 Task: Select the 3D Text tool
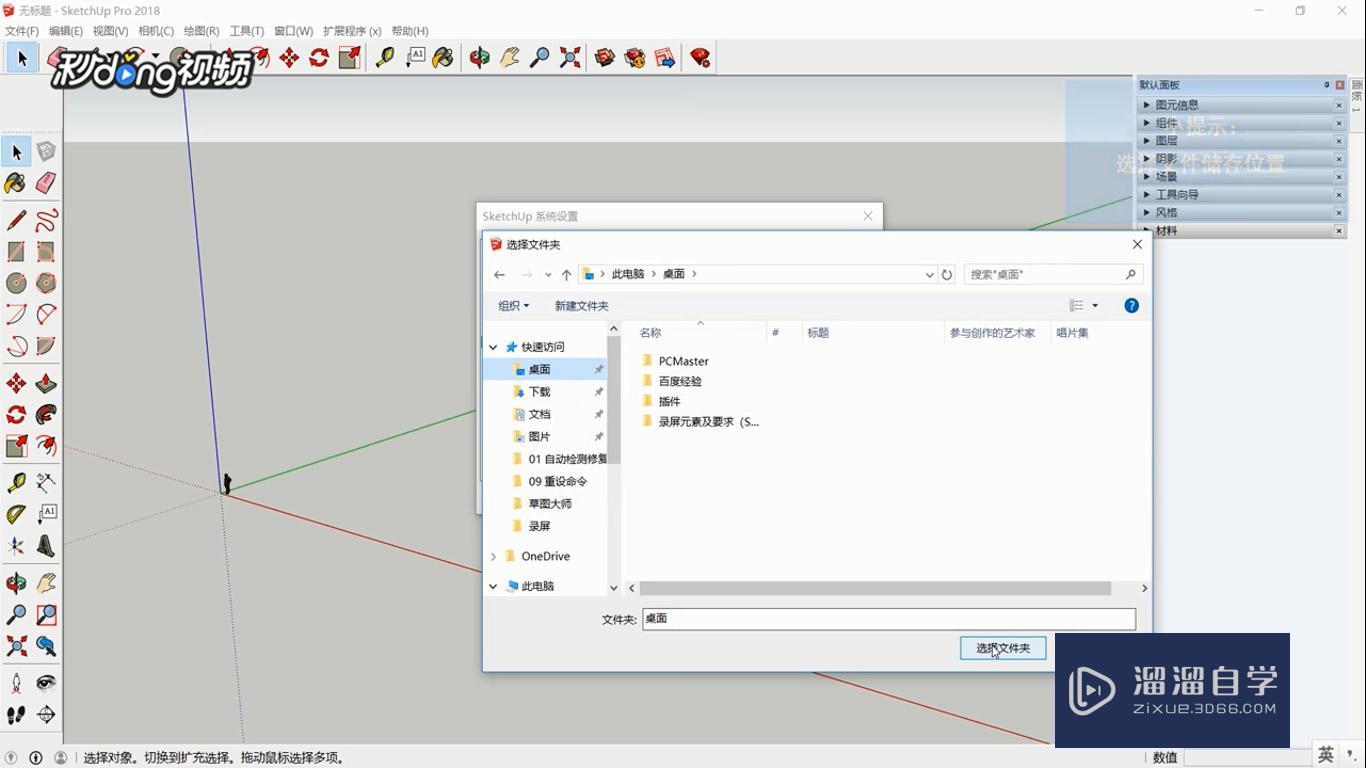[x=46, y=546]
